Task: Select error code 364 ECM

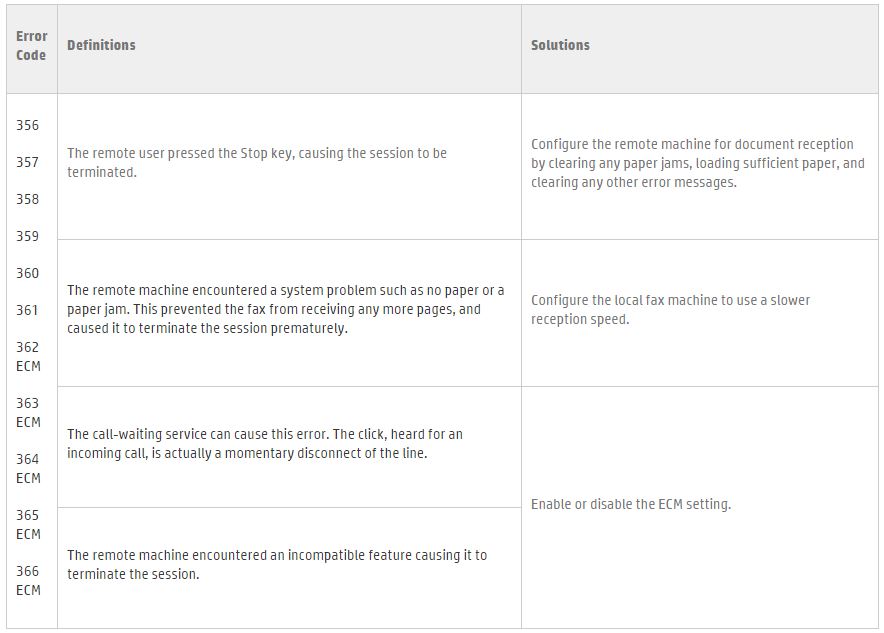Action: click(28, 468)
